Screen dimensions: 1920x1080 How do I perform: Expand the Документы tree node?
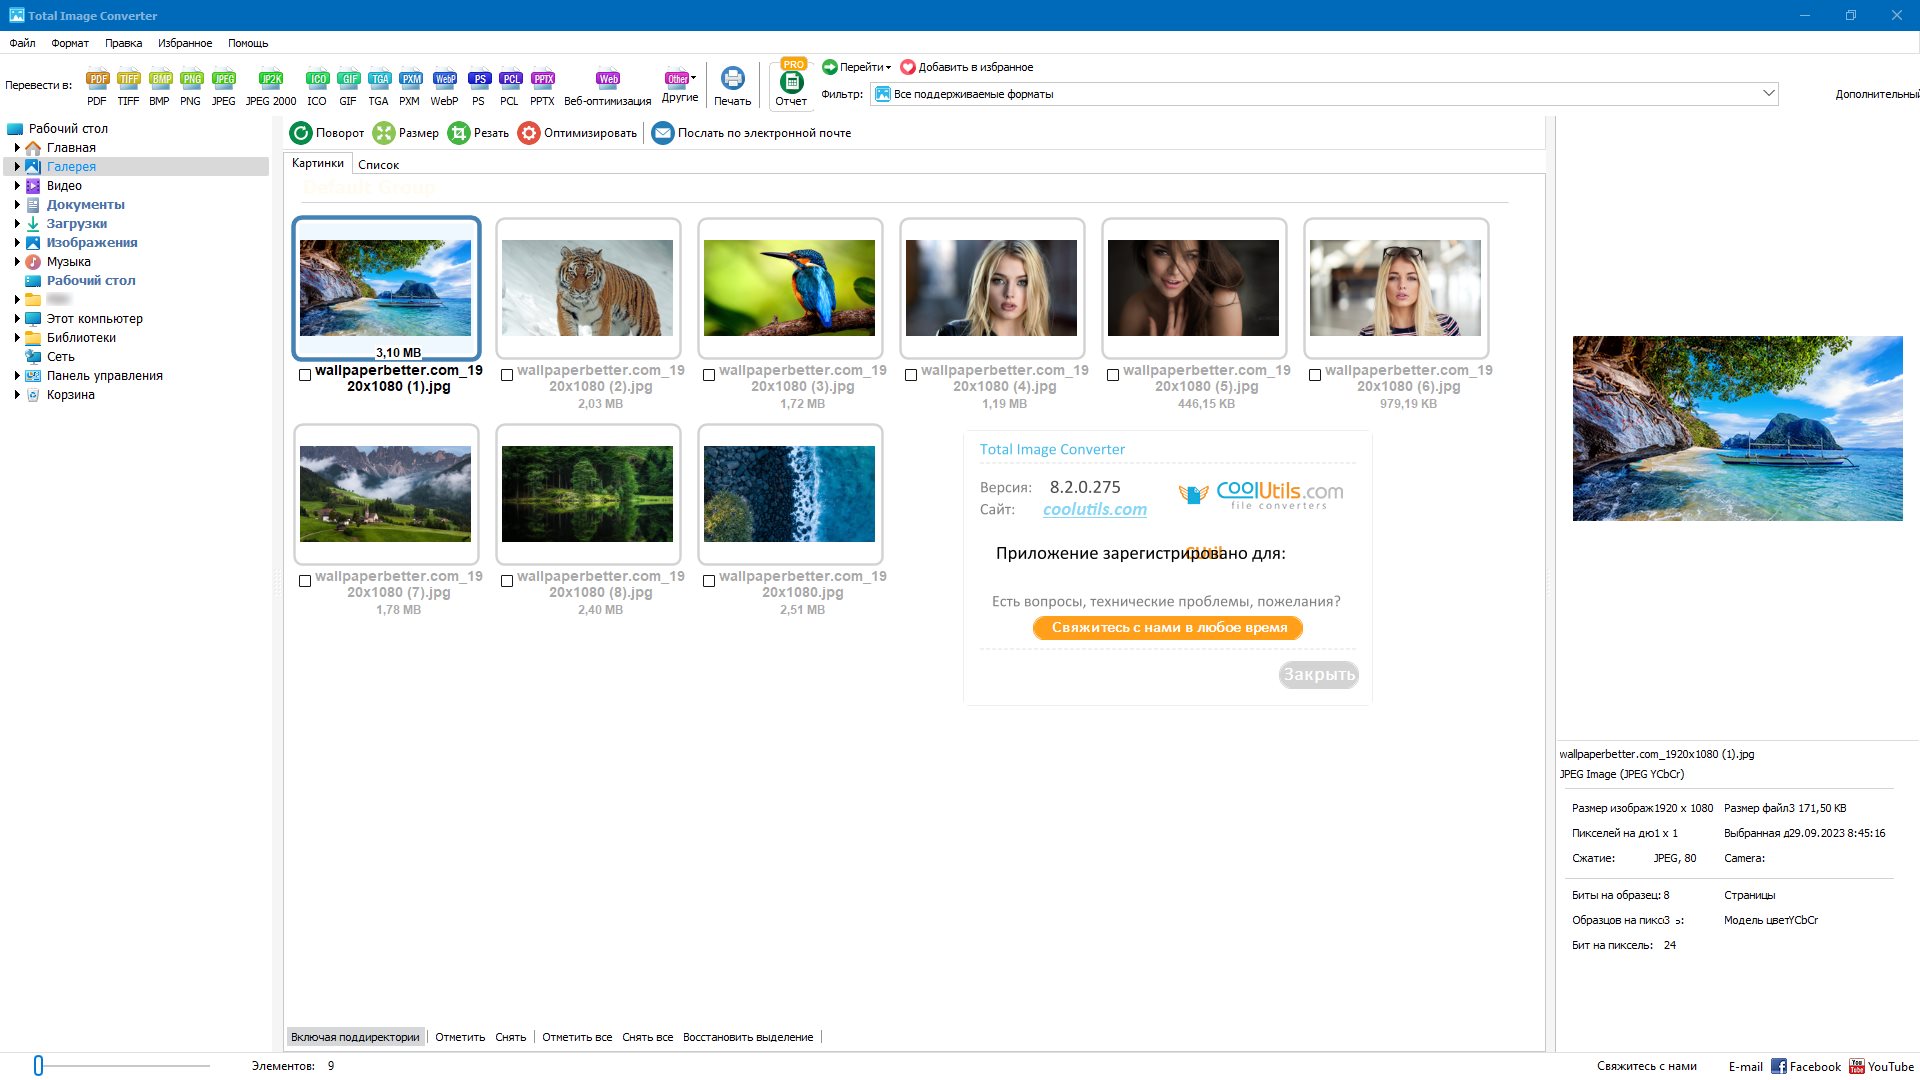(x=17, y=205)
